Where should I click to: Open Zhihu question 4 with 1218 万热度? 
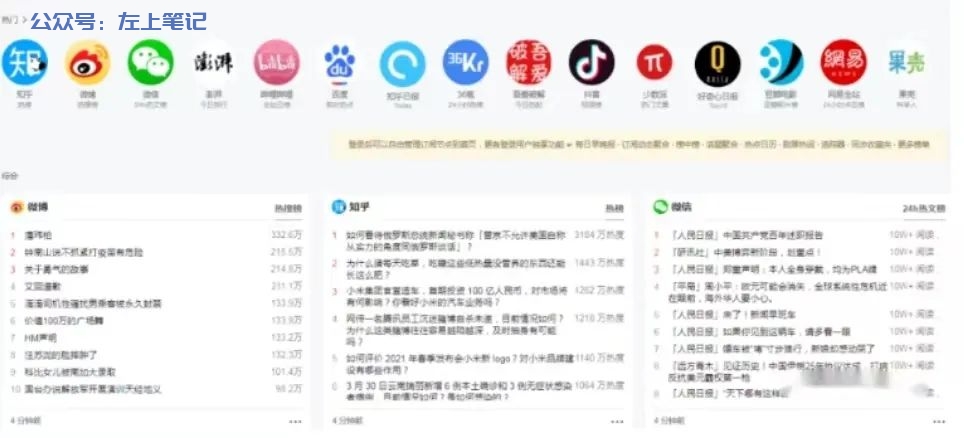pos(456,329)
